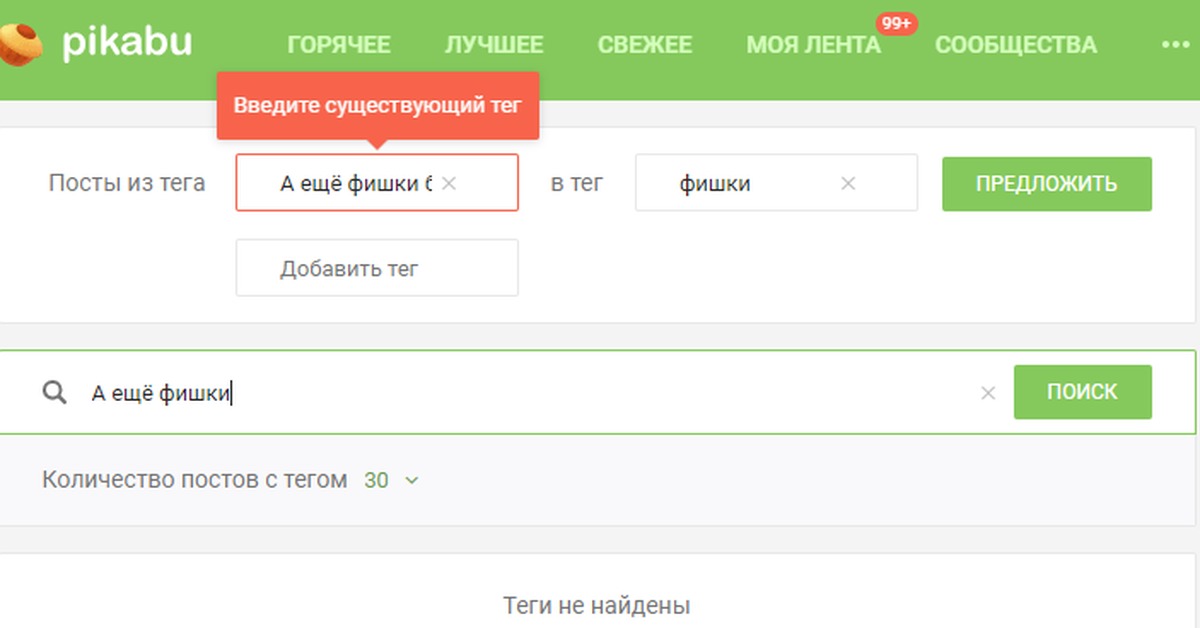
Task: Click the 'Теги не найдены' message
Action: 597,605
